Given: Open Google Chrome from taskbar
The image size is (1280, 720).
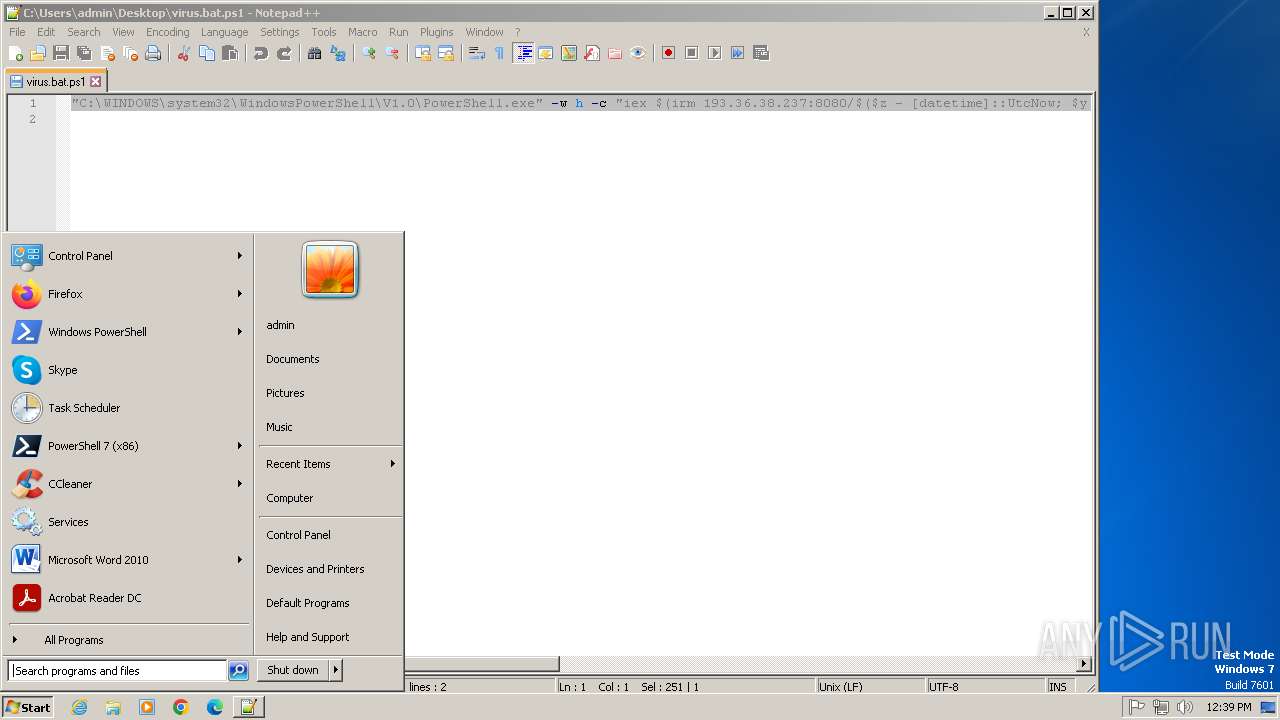Looking at the screenshot, I should point(181,707).
